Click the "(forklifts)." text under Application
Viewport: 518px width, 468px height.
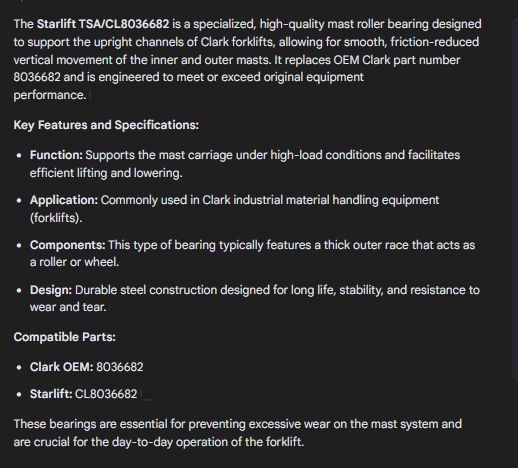(56, 218)
